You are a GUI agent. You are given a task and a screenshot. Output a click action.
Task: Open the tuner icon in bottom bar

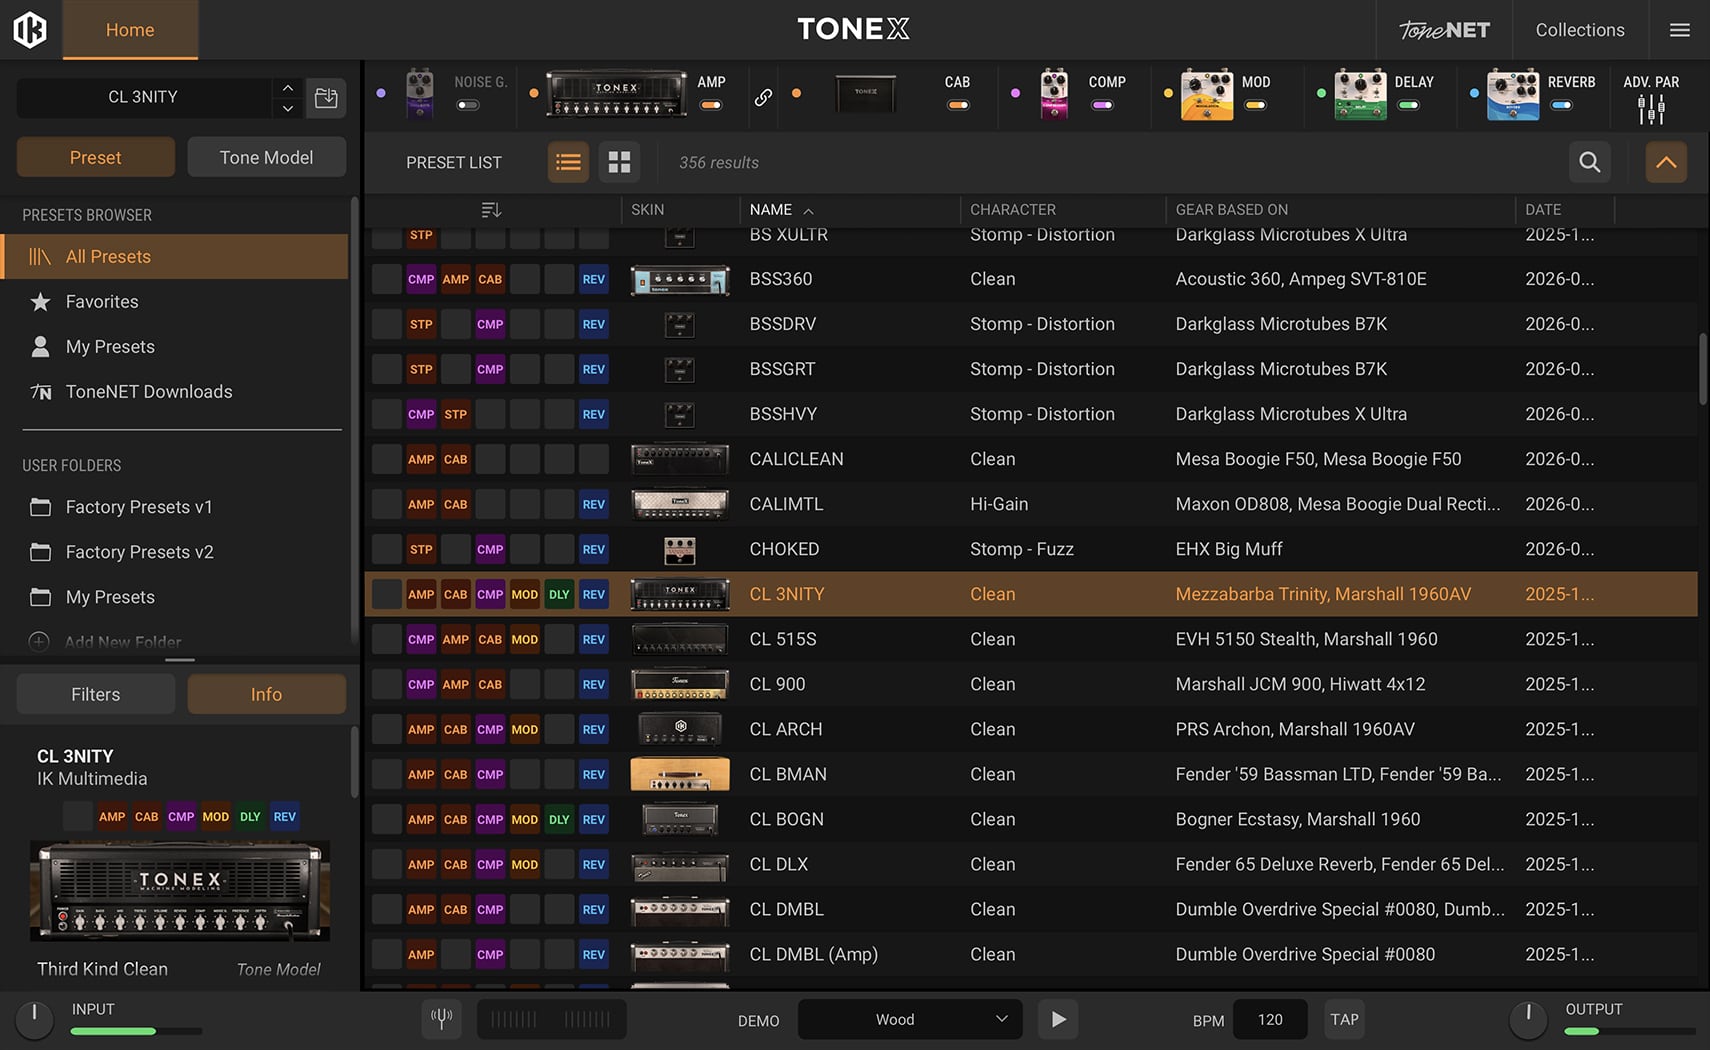[441, 1019]
